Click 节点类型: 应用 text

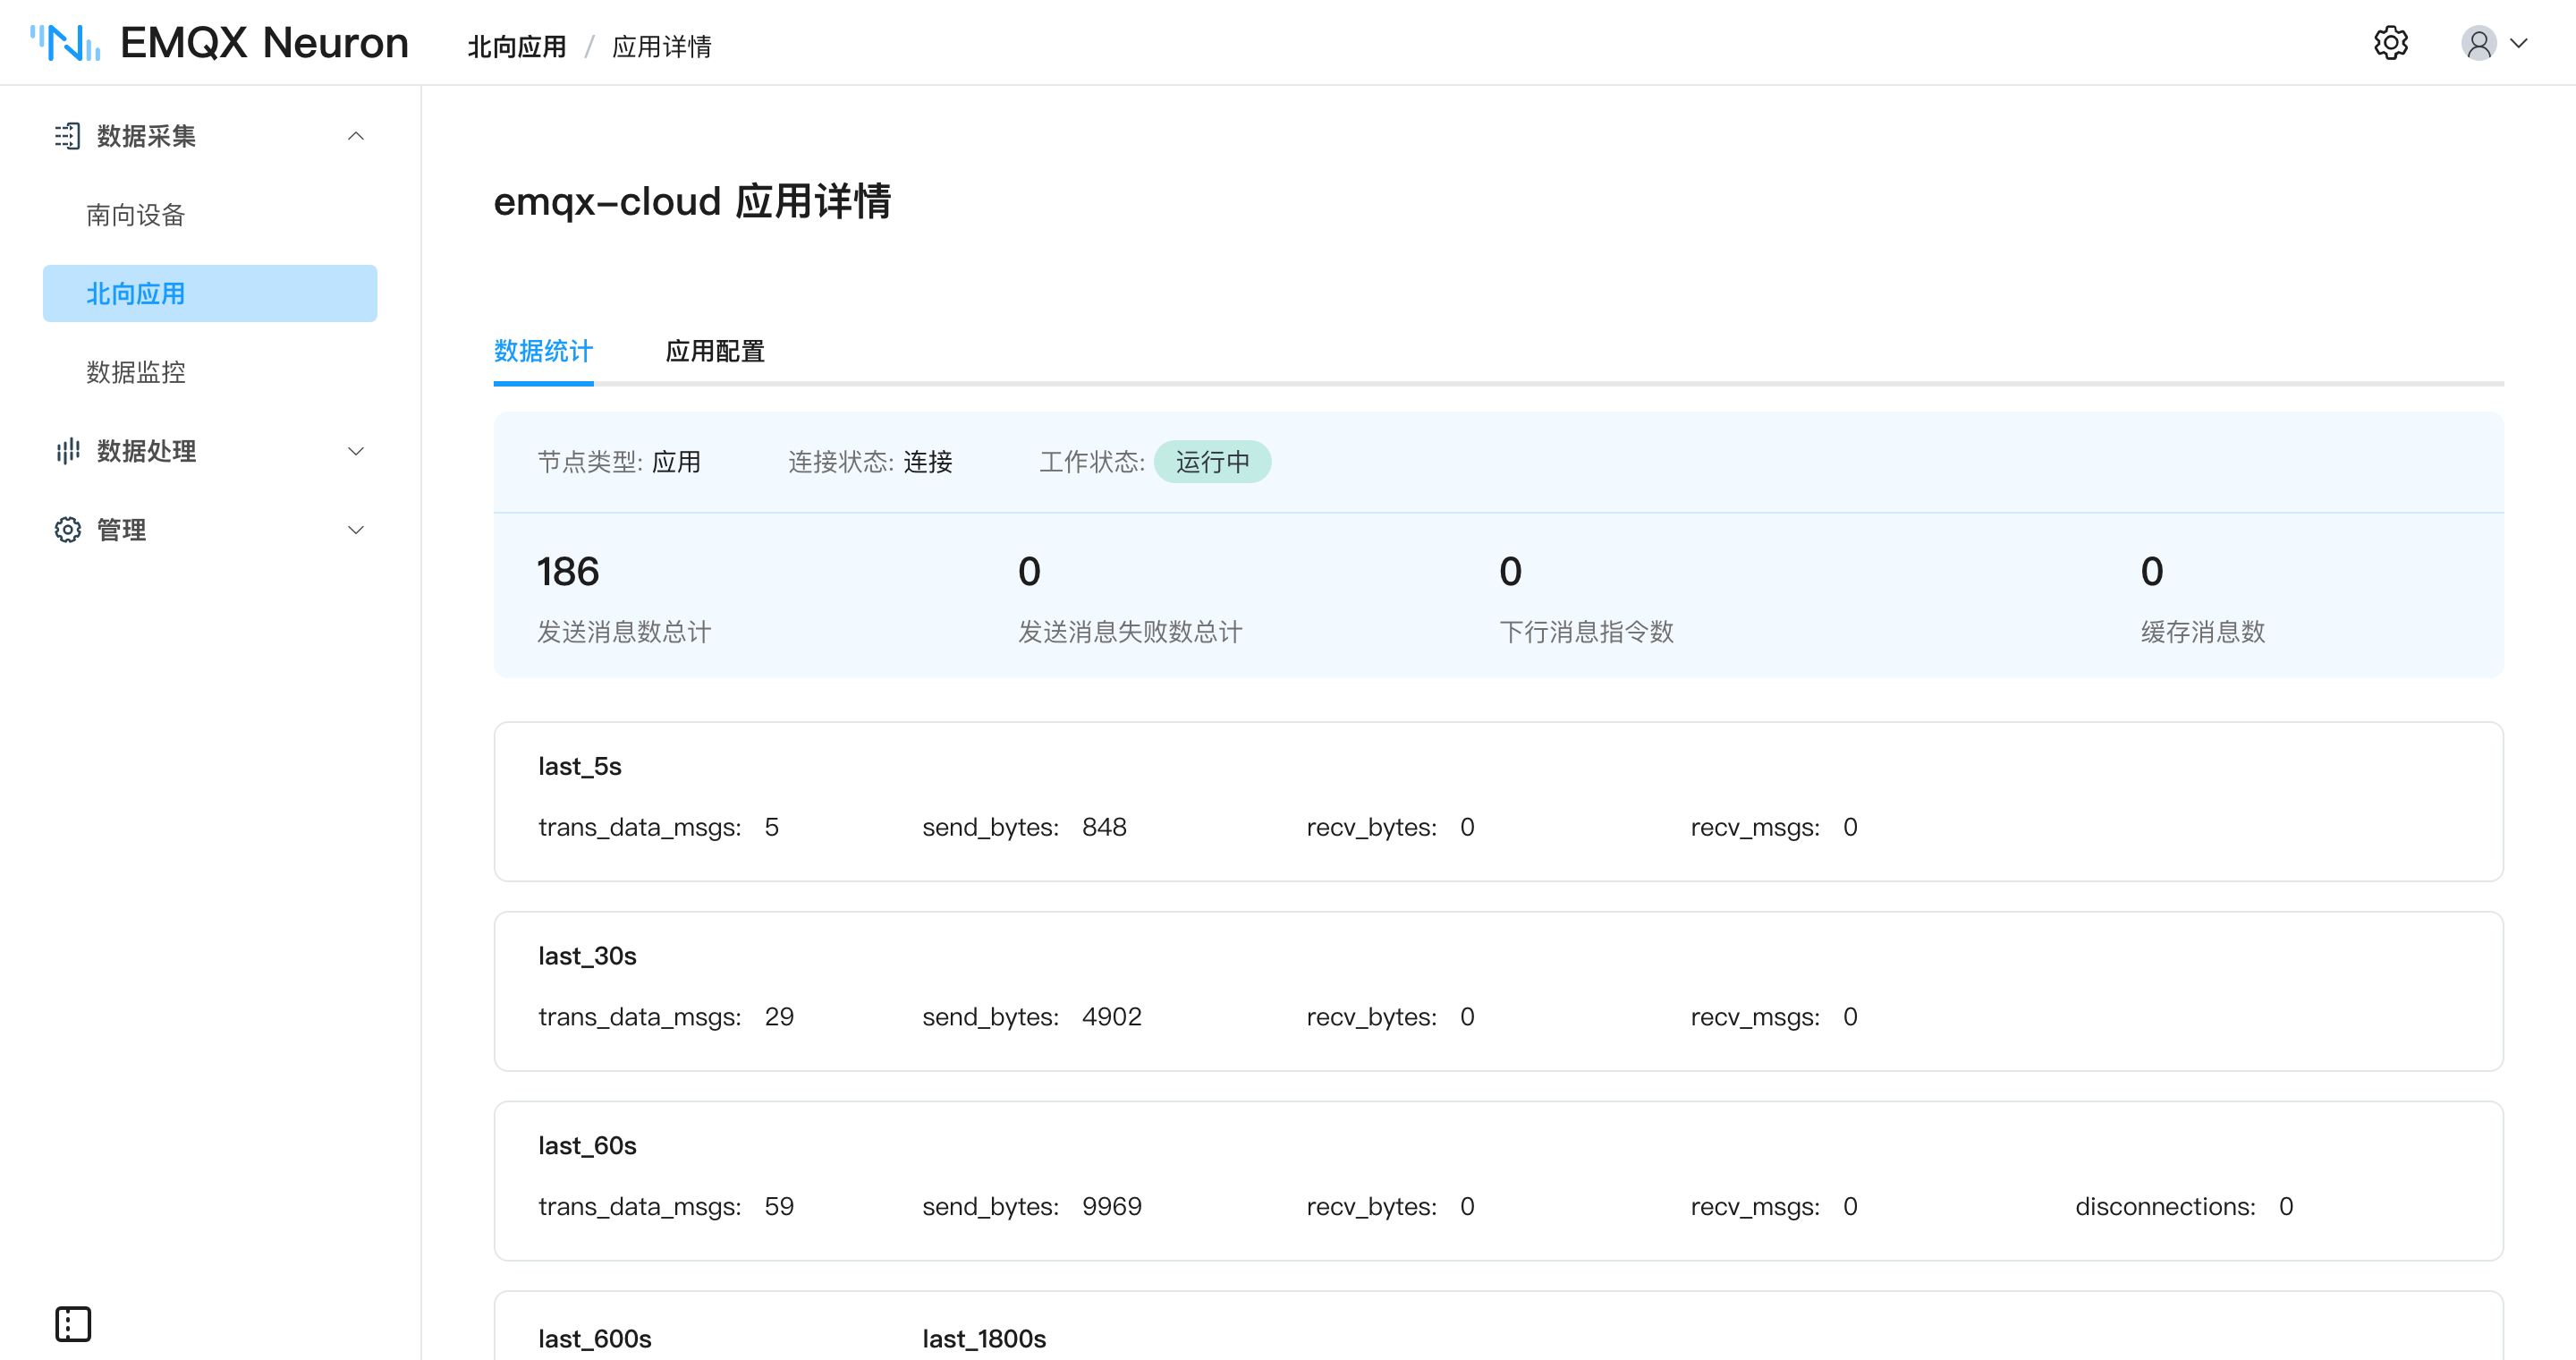(x=619, y=462)
